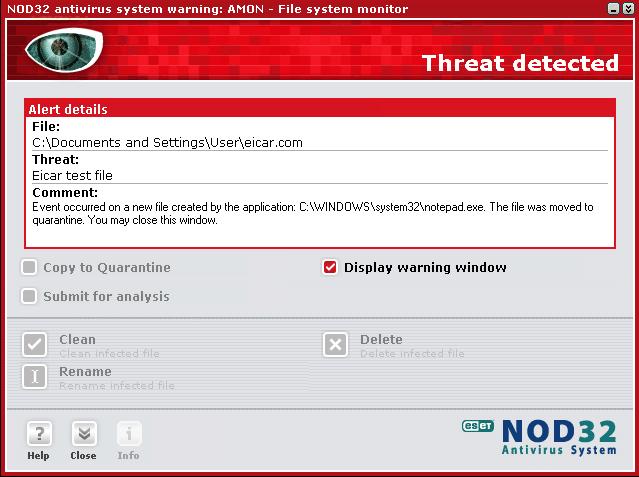Click the File: label
The width and height of the screenshot is (639, 477).
click(x=46, y=127)
